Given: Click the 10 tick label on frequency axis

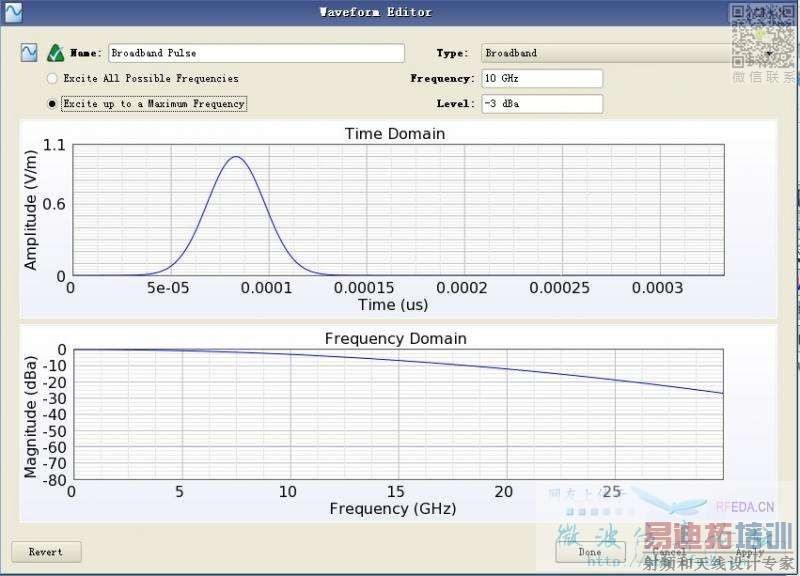Looking at the screenshot, I should click(x=288, y=492).
